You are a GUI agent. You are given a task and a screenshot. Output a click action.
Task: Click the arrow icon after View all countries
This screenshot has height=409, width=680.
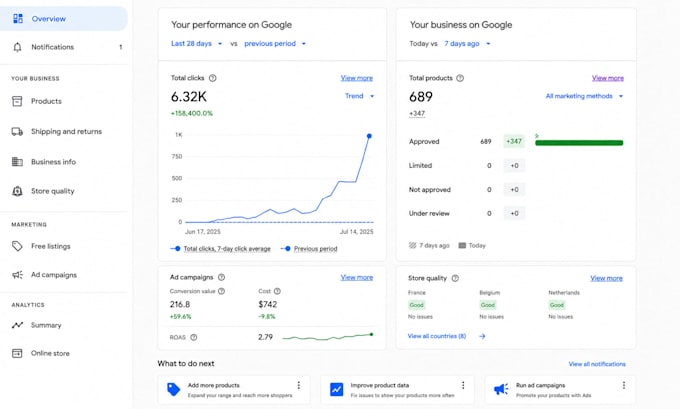[482, 336]
